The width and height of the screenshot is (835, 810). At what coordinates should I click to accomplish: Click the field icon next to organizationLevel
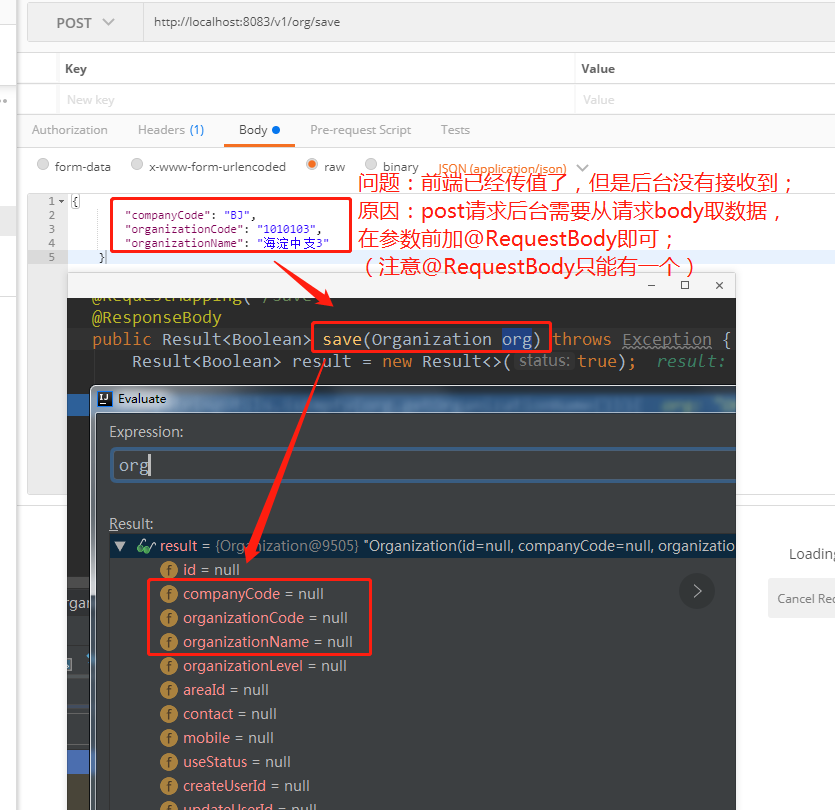tap(169, 666)
